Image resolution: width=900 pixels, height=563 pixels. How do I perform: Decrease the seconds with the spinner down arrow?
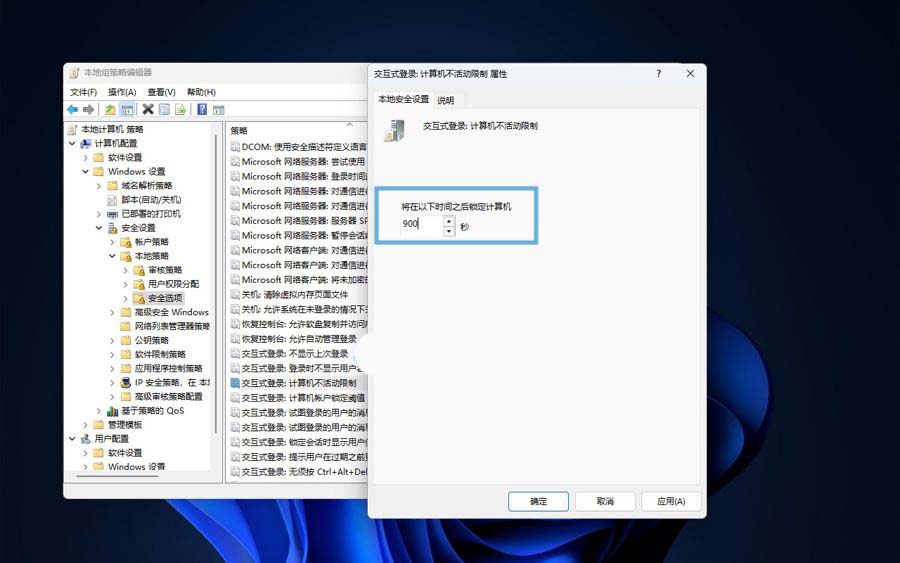coord(449,231)
